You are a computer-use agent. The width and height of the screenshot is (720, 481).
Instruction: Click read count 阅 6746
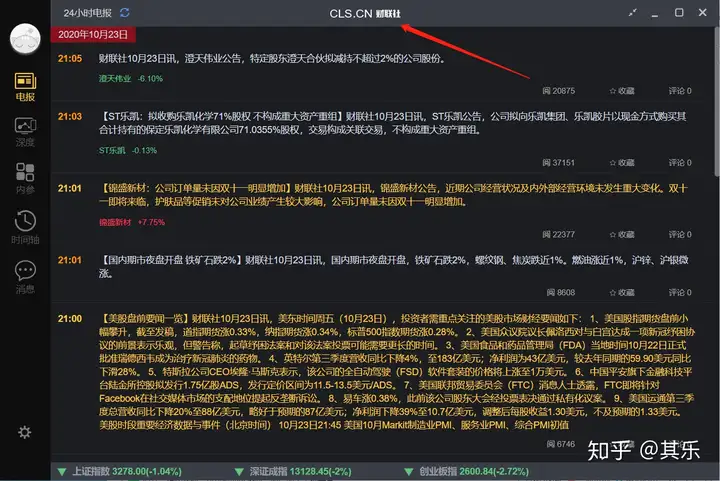[561, 444]
